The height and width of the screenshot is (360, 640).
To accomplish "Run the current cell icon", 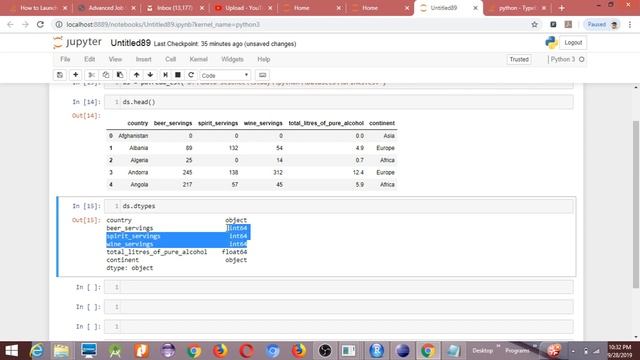I will coord(165,75).
